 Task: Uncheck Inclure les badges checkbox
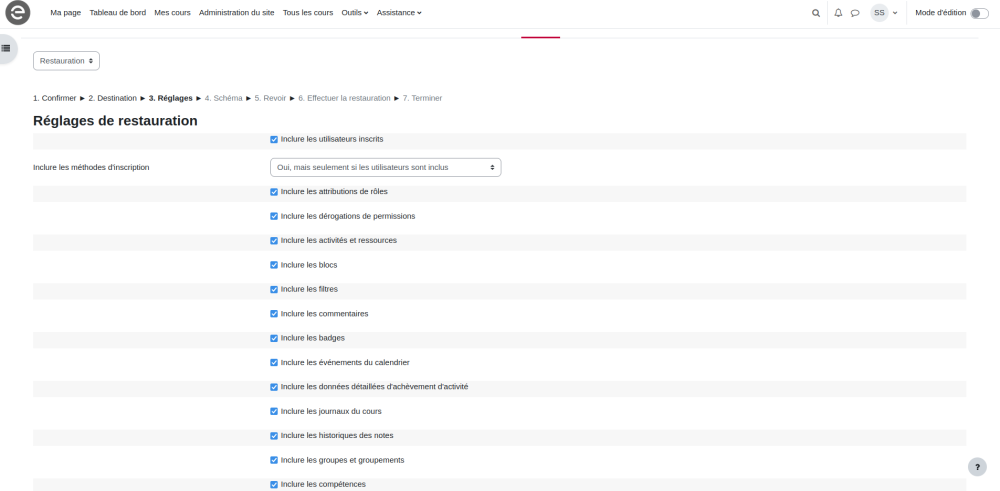click(x=274, y=338)
